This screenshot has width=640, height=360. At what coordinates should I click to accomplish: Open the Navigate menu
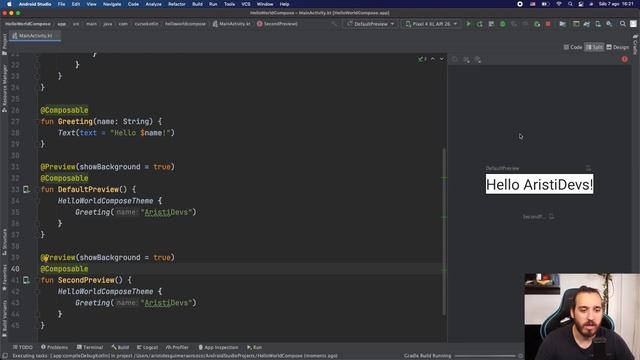pos(112,4)
